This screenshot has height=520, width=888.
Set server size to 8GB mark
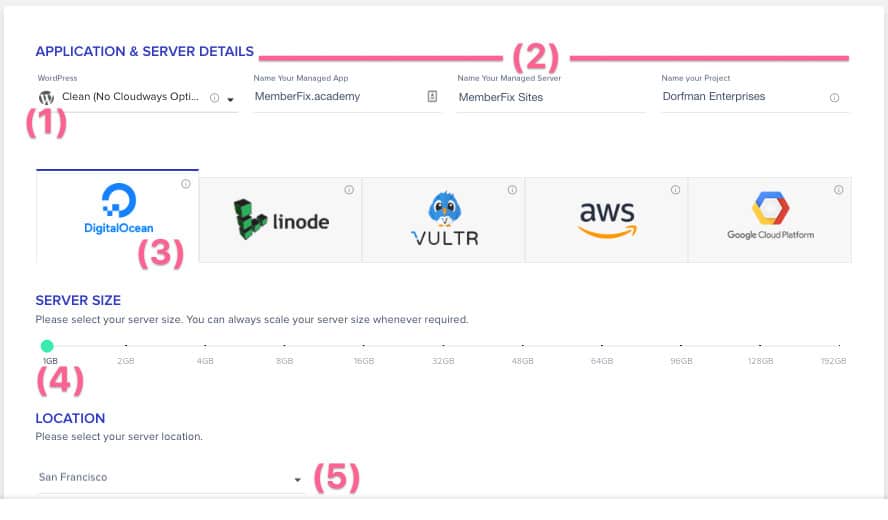click(284, 346)
